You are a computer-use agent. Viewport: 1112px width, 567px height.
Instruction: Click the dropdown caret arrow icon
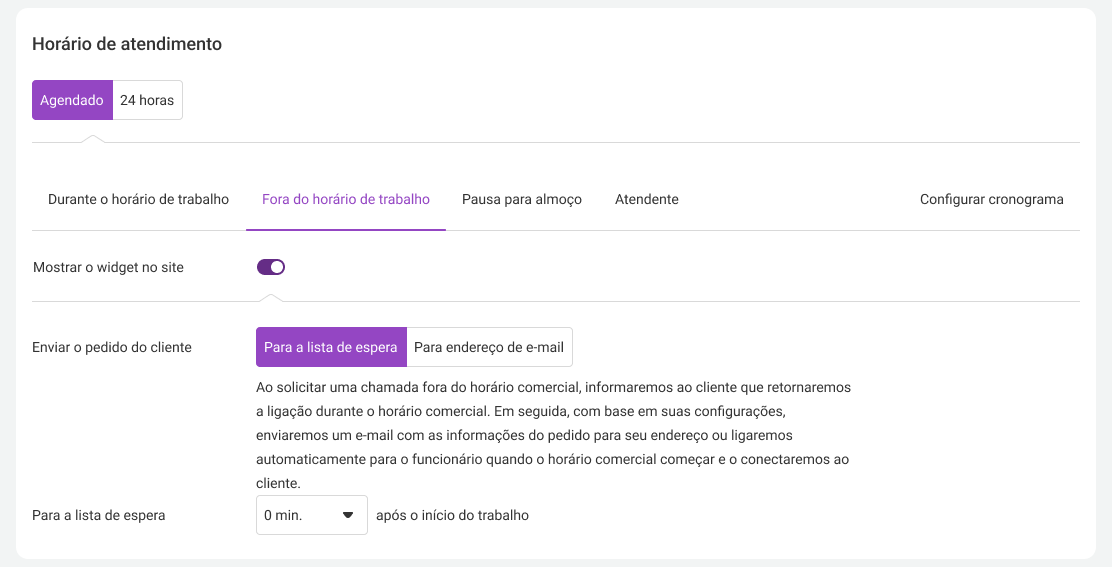click(x=348, y=515)
